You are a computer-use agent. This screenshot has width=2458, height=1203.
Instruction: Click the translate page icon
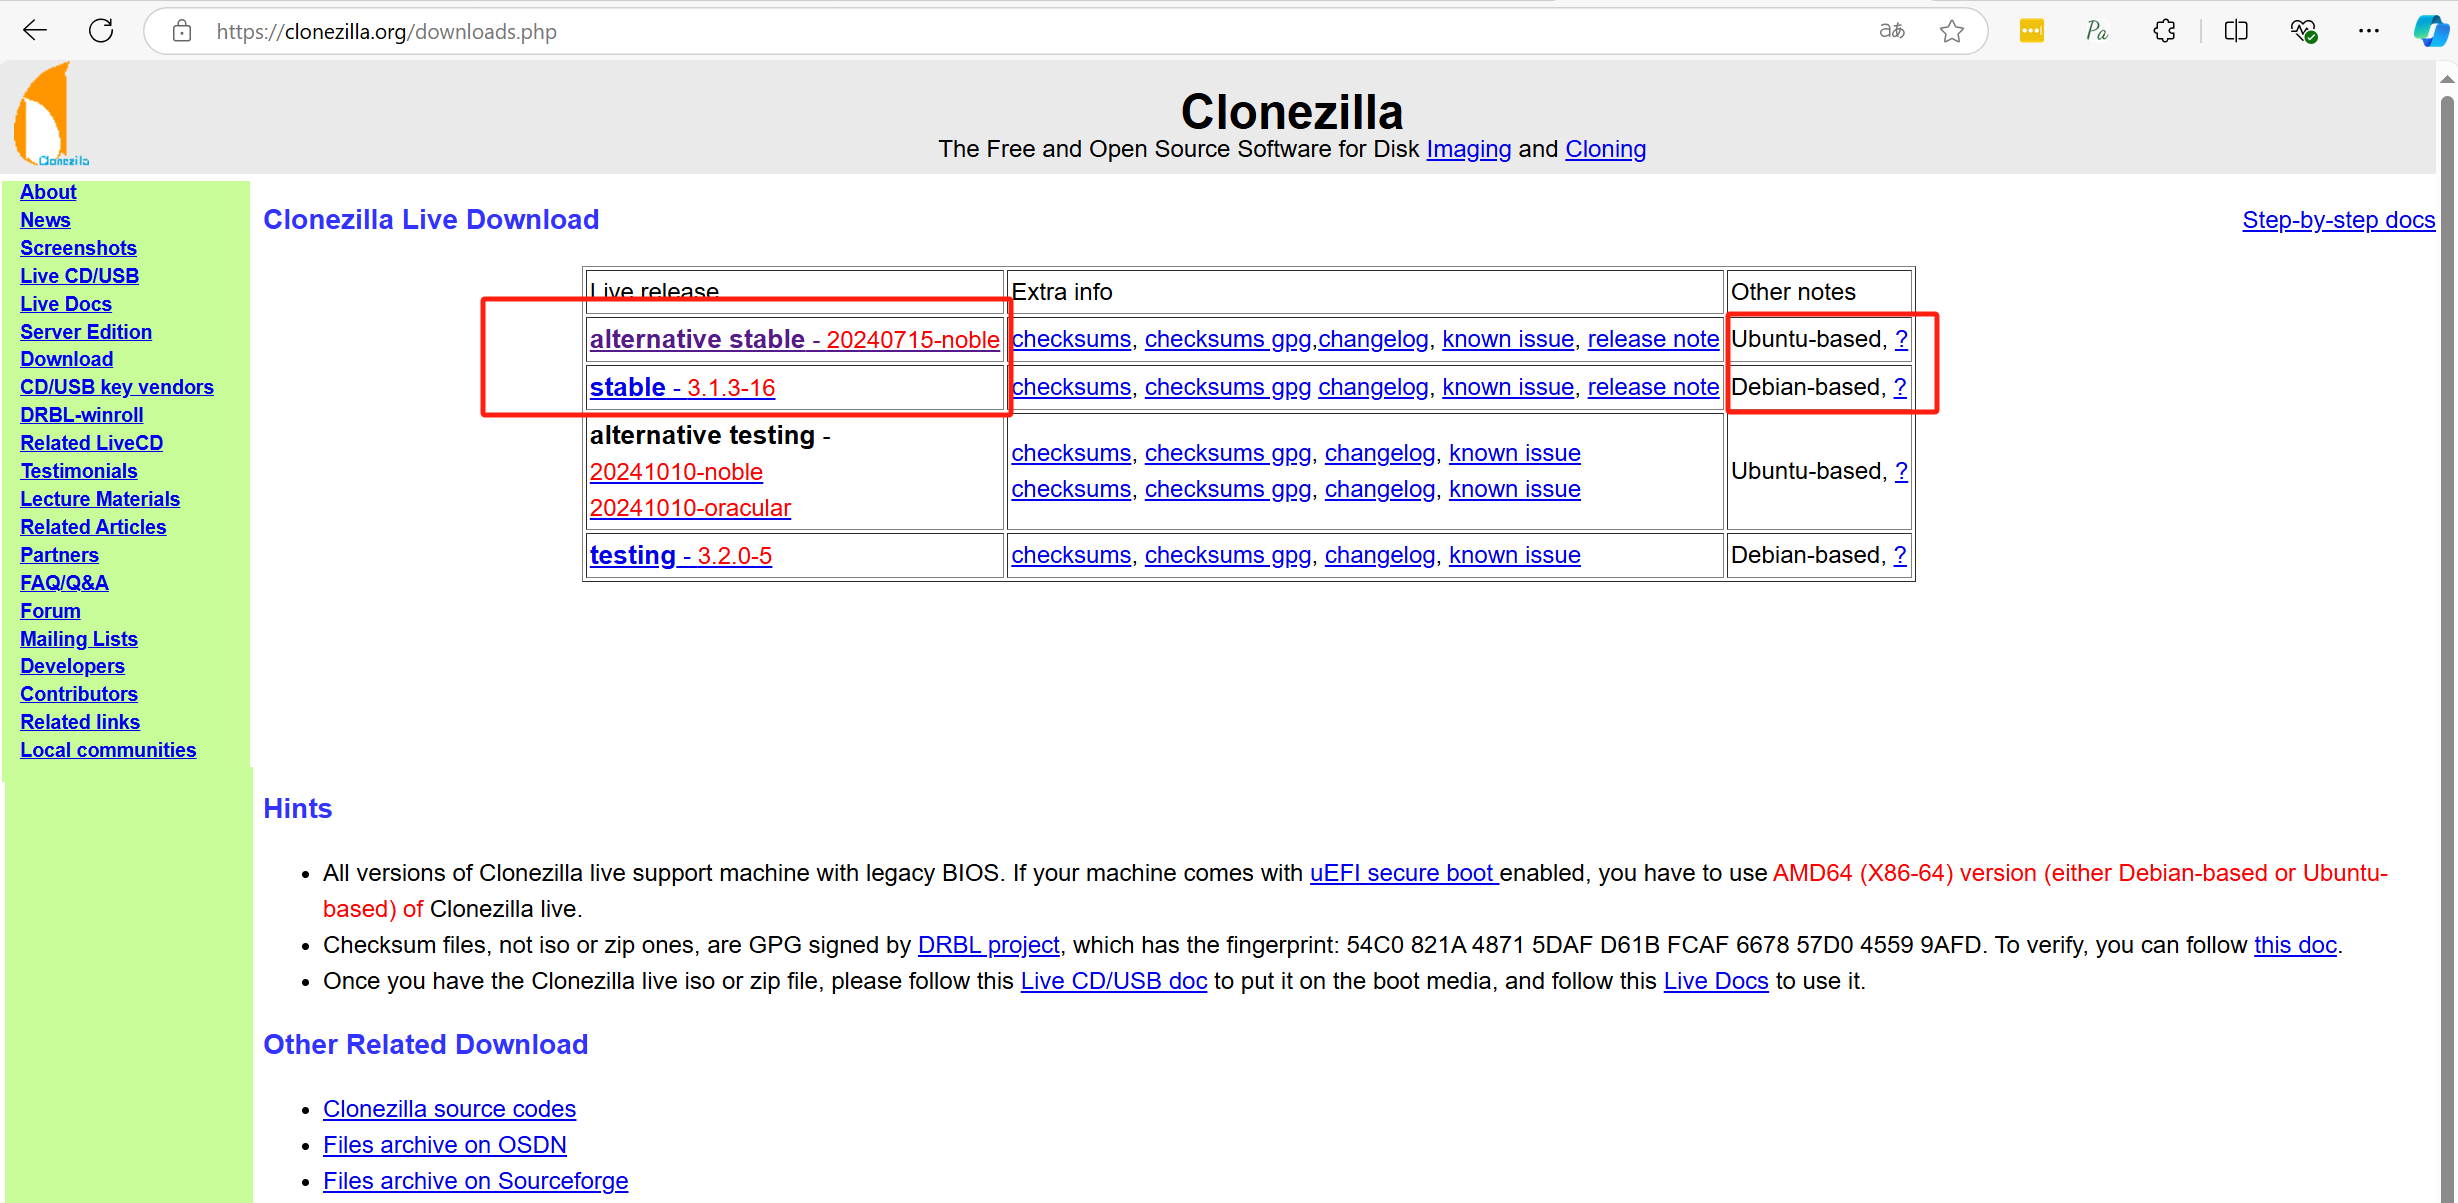click(1892, 31)
